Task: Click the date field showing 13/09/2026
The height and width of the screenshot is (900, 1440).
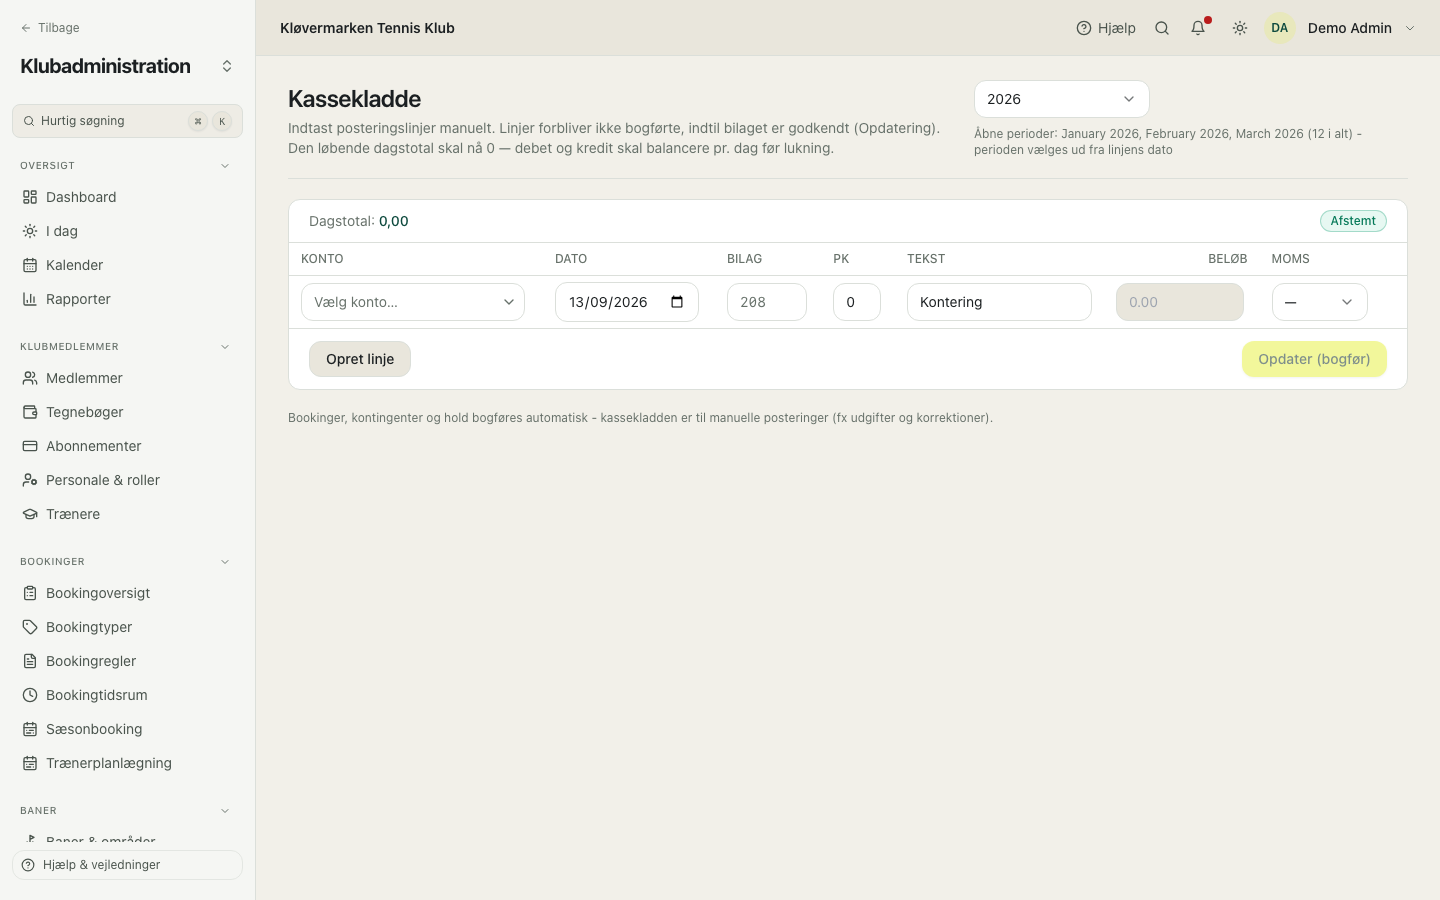Action: point(626,302)
